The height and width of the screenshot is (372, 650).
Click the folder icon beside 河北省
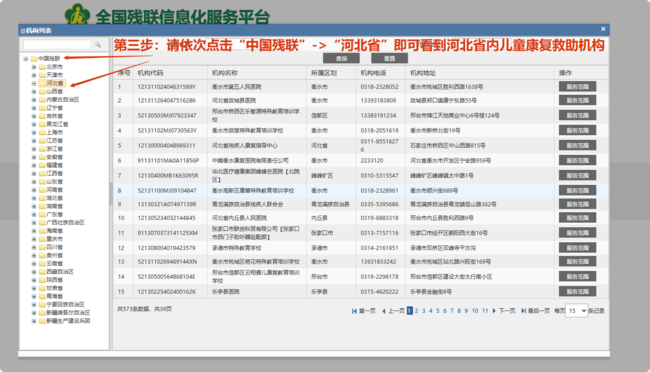tap(42, 83)
